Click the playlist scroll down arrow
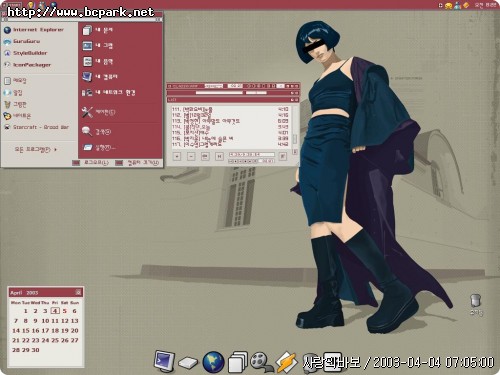 (x=295, y=152)
